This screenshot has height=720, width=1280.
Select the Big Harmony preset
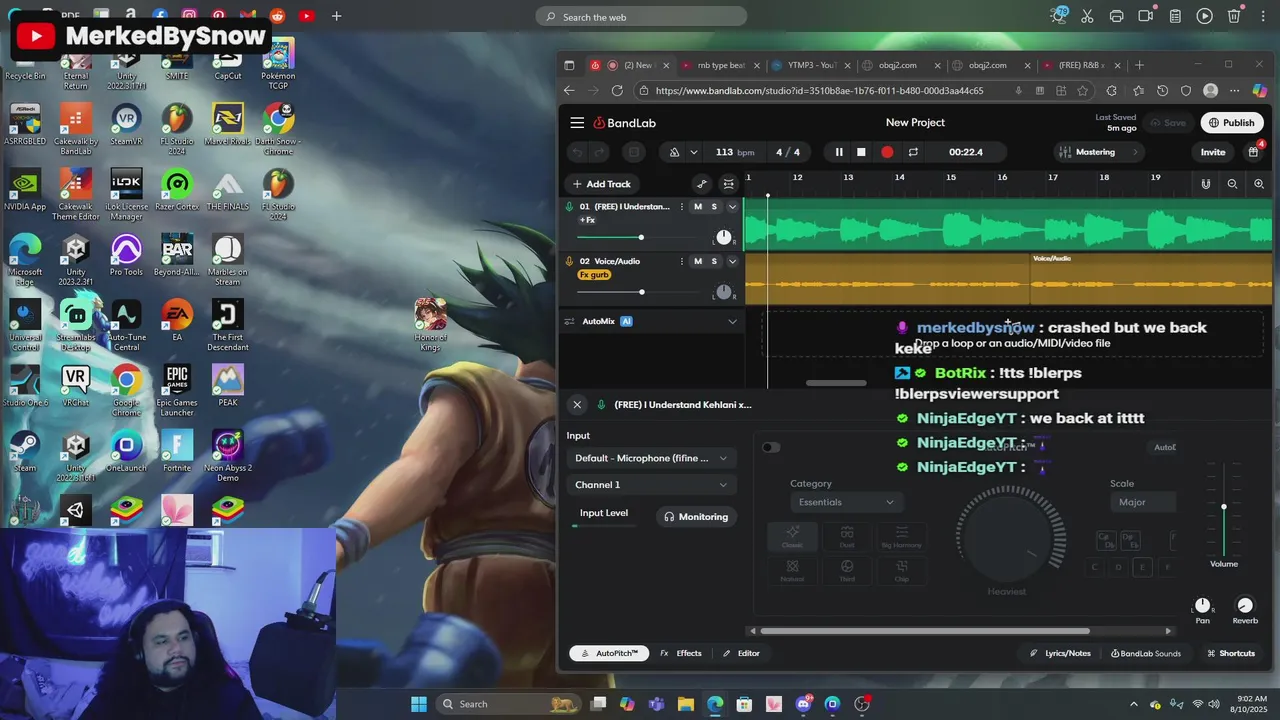tap(901, 537)
